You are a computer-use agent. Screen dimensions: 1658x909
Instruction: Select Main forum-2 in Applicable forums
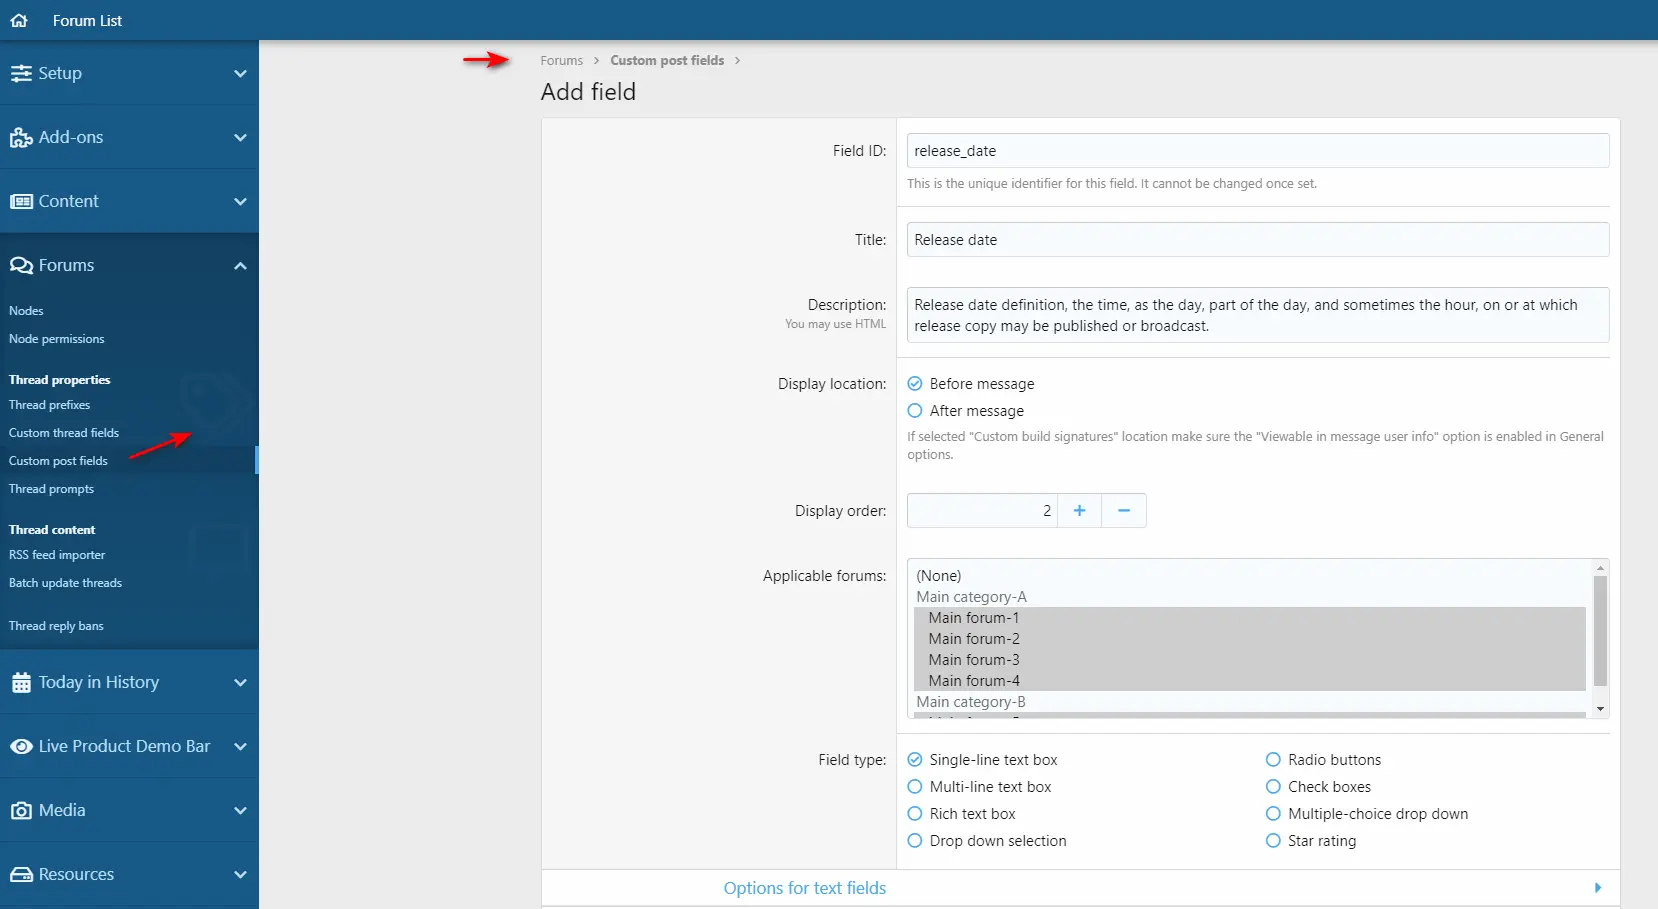coord(1250,639)
